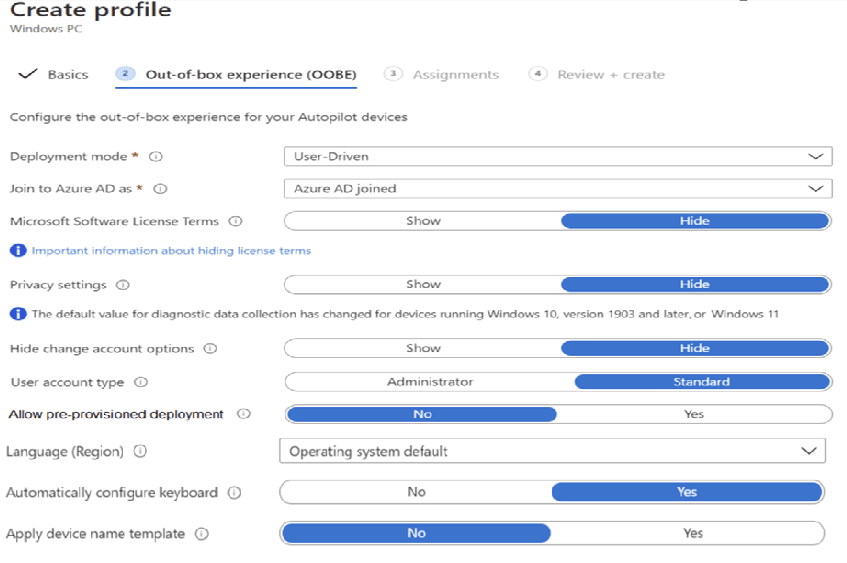Click info icon for Hide change account options
Image resolution: width=847 pixels, height=563 pixels.
point(209,349)
